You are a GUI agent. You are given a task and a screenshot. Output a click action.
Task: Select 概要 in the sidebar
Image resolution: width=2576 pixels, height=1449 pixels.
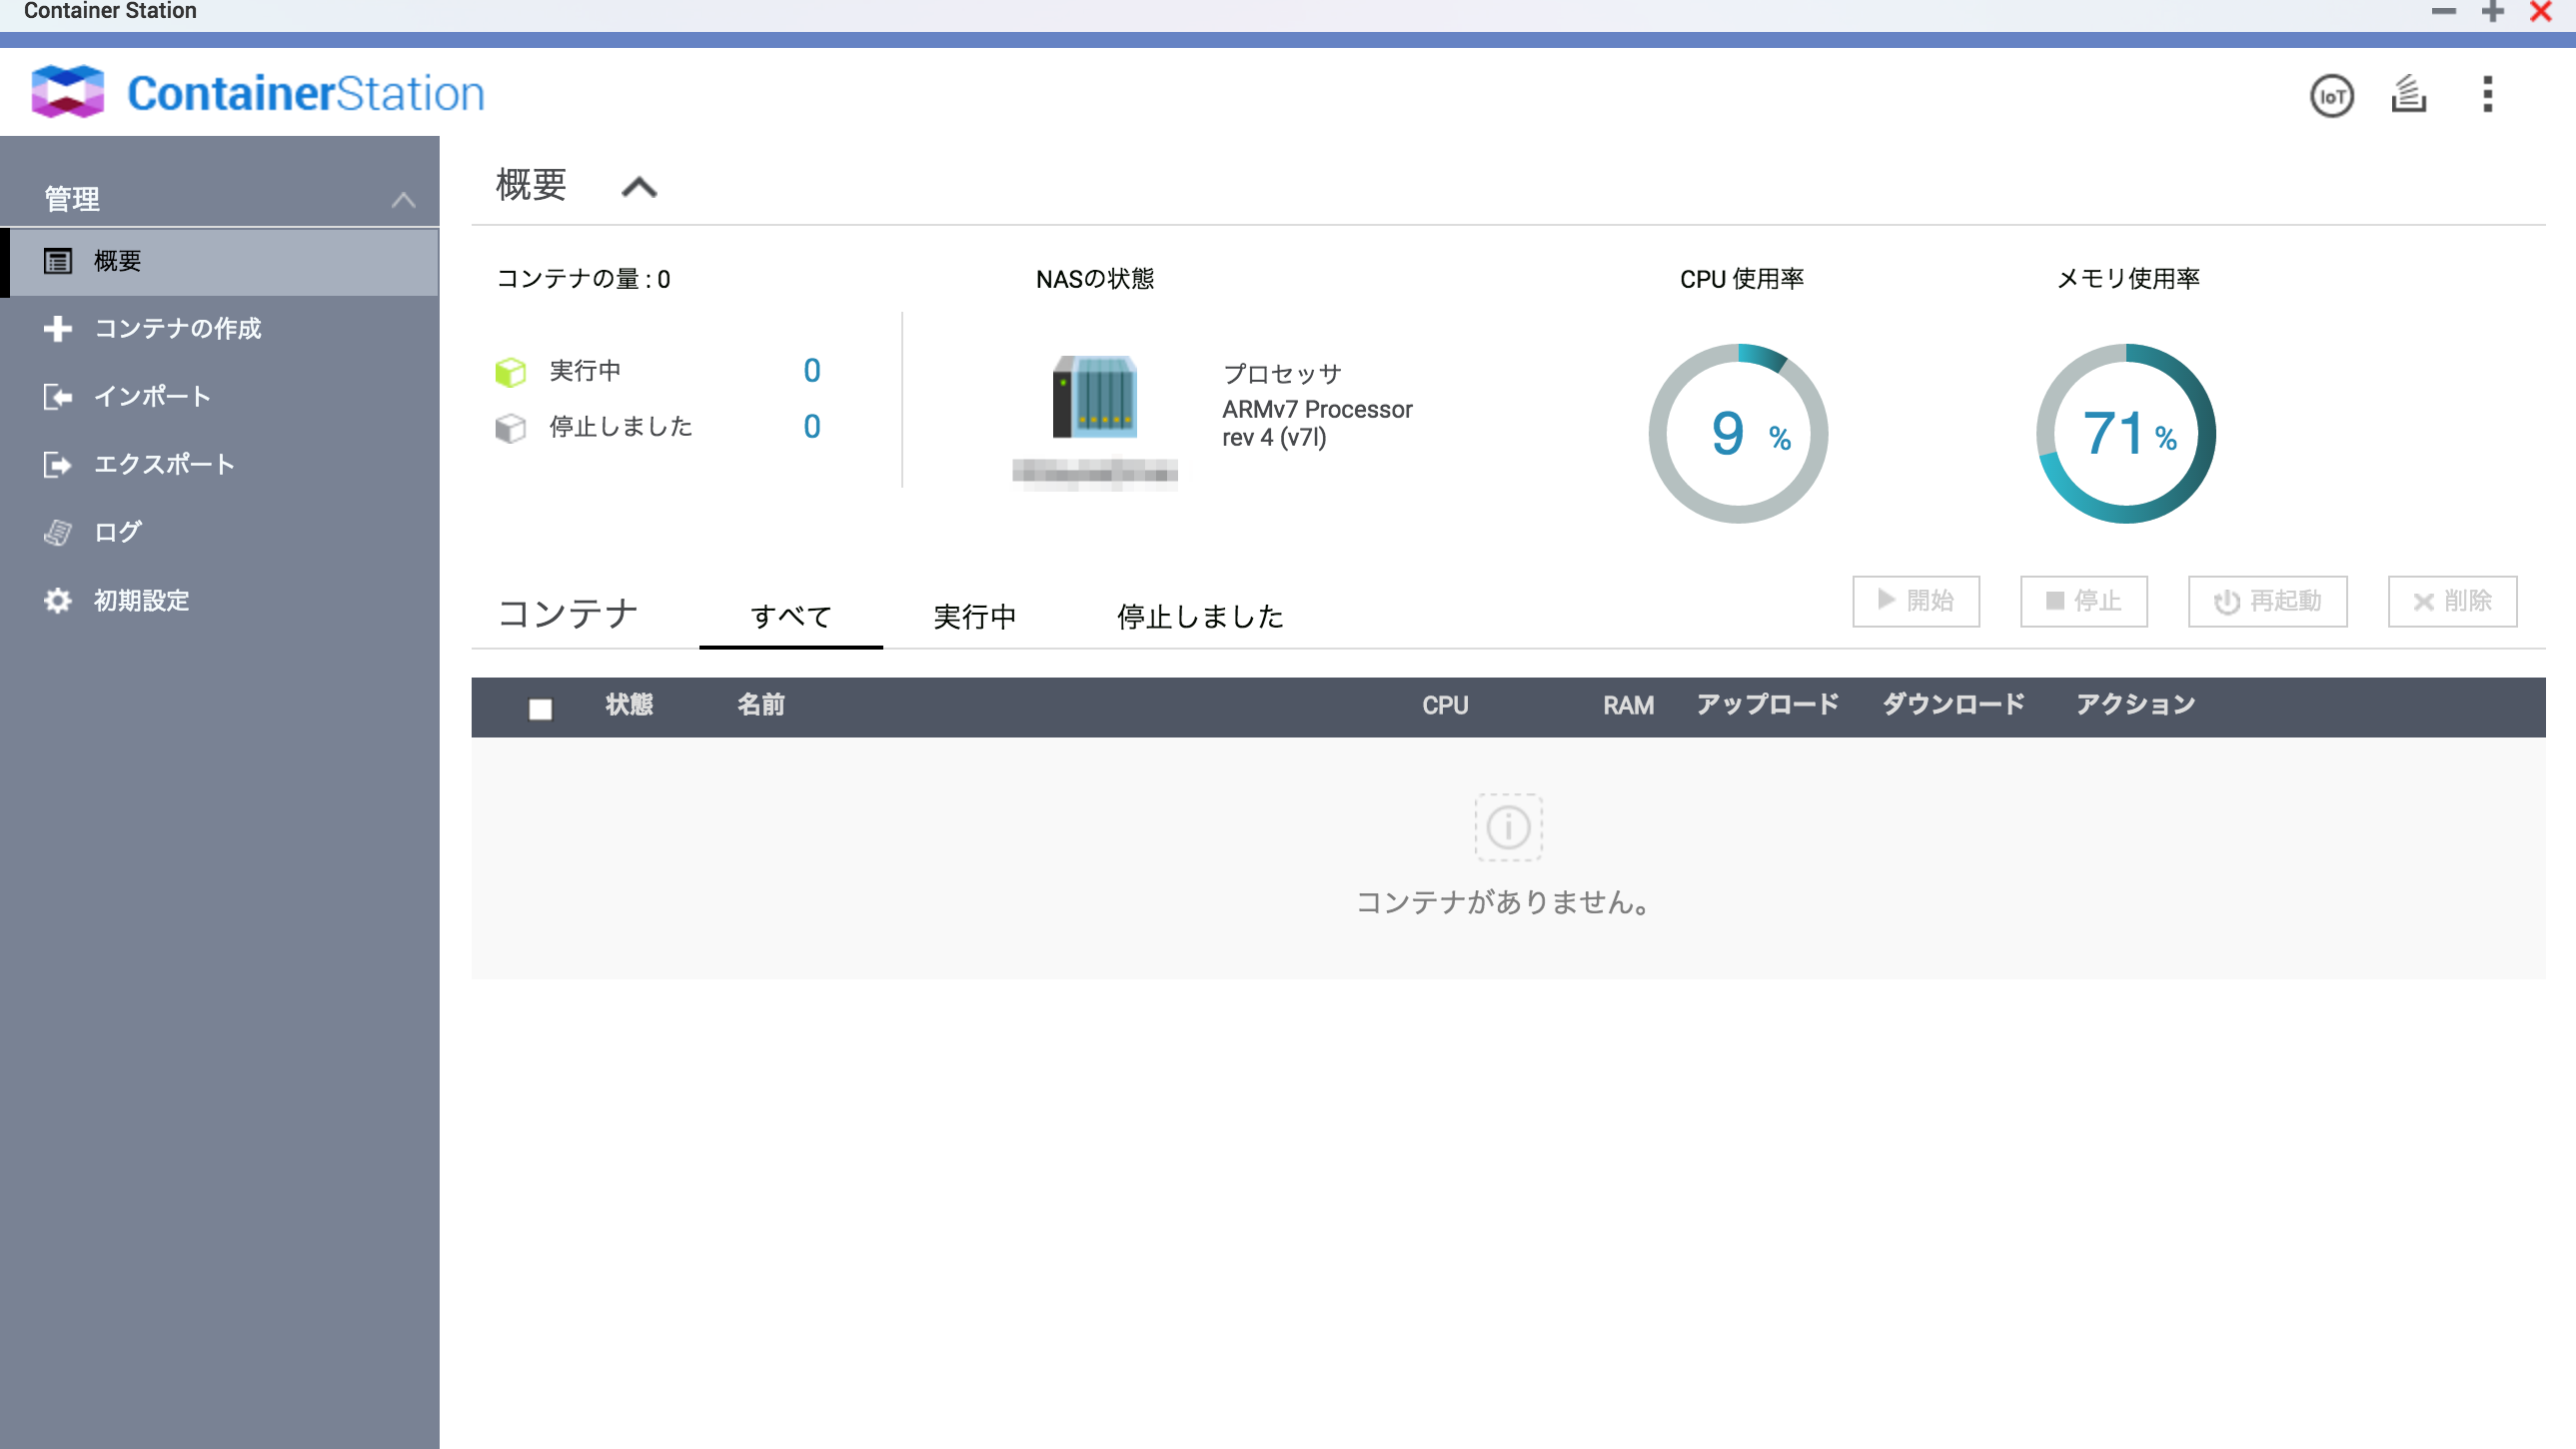click(x=220, y=261)
